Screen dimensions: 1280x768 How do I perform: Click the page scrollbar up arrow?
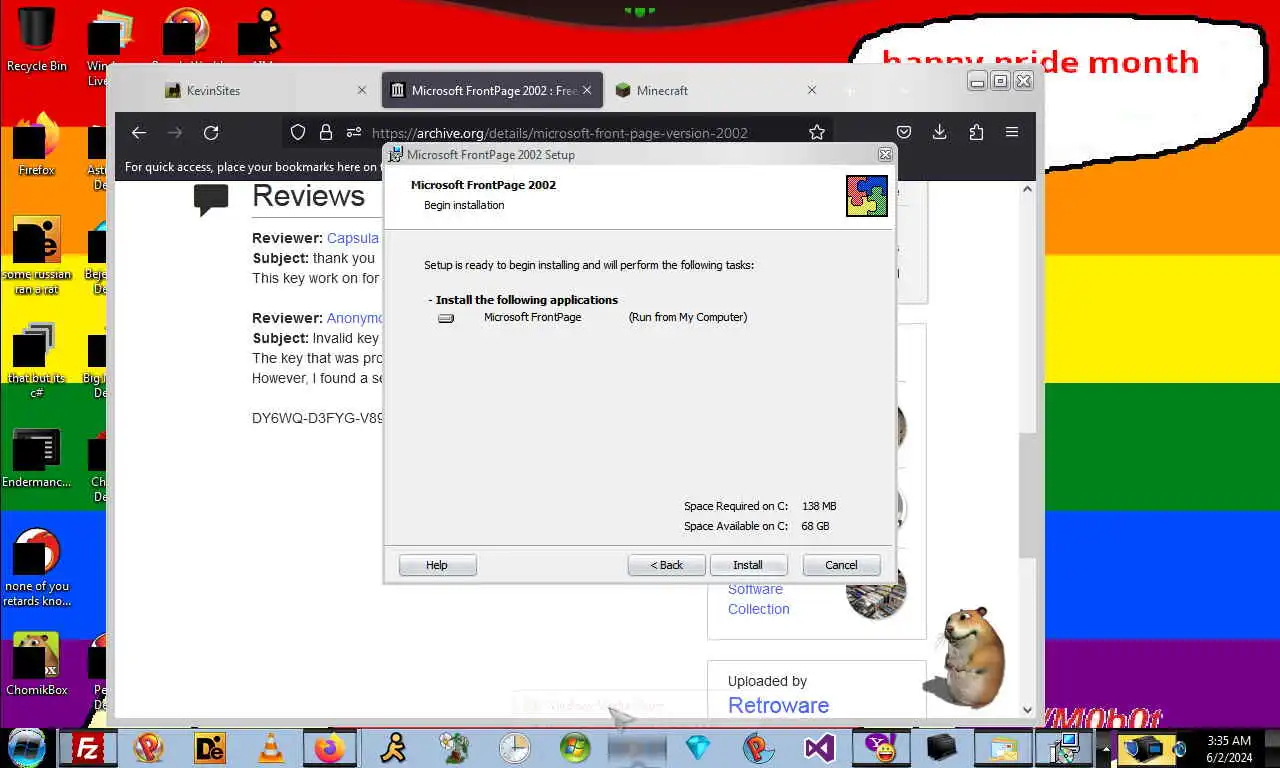[1027, 189]
